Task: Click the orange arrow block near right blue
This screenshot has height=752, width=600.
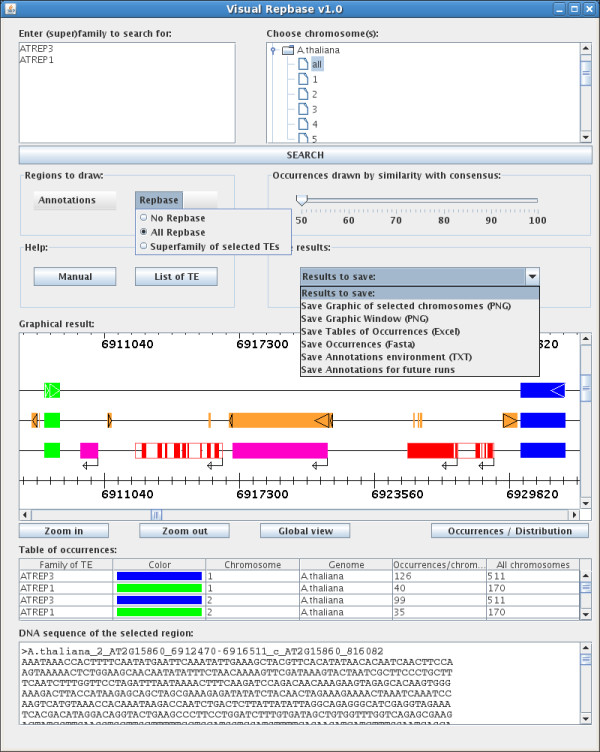Action: coord(510,421)
